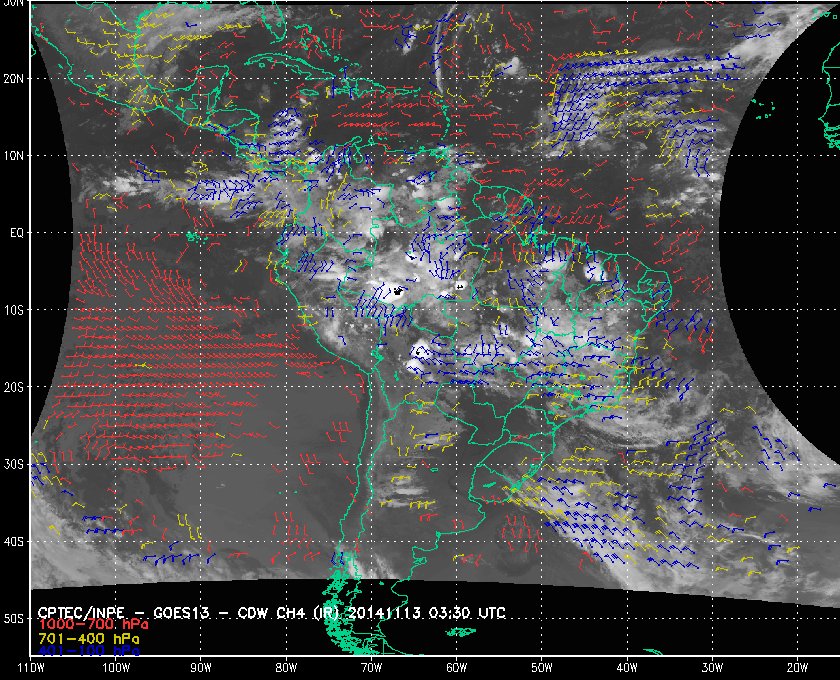840x680 pixels.
Task: Click the 40S latitude label
Action: (x=15, y=541)
